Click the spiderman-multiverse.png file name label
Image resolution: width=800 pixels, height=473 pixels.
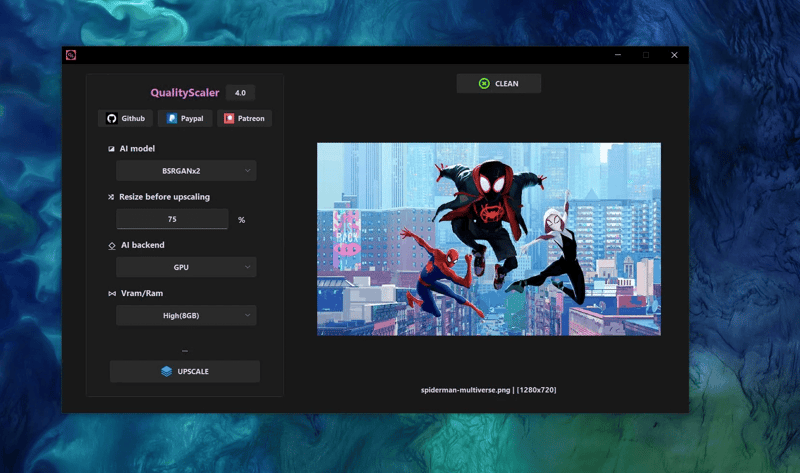click(x=488, y=389)
